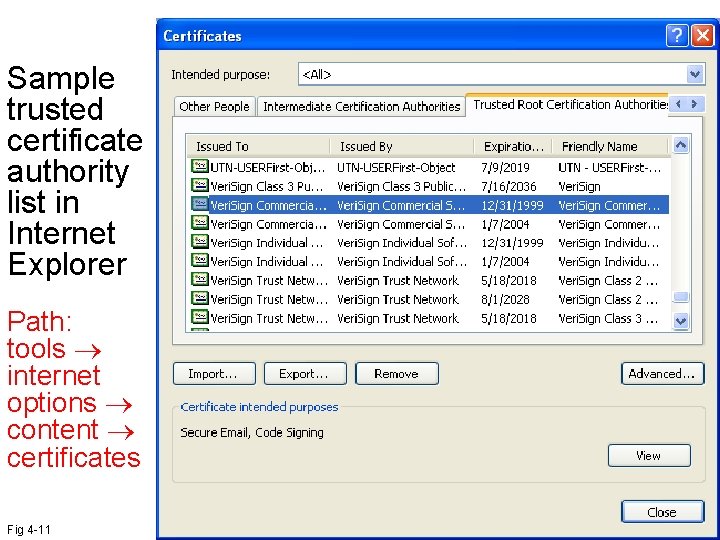Click certificate icon of VeriSign Commercial 1/7/2004 row
The height and width of the screenshot is (540, 720).
pos(200,223)
